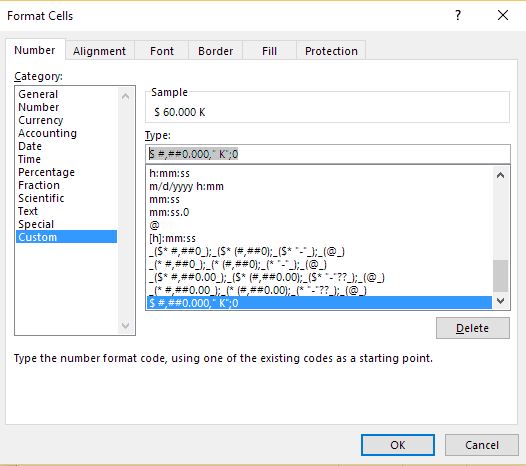Go to the Border tab
The width and height of the screenshot is (526, 466).
coord(215,51)
